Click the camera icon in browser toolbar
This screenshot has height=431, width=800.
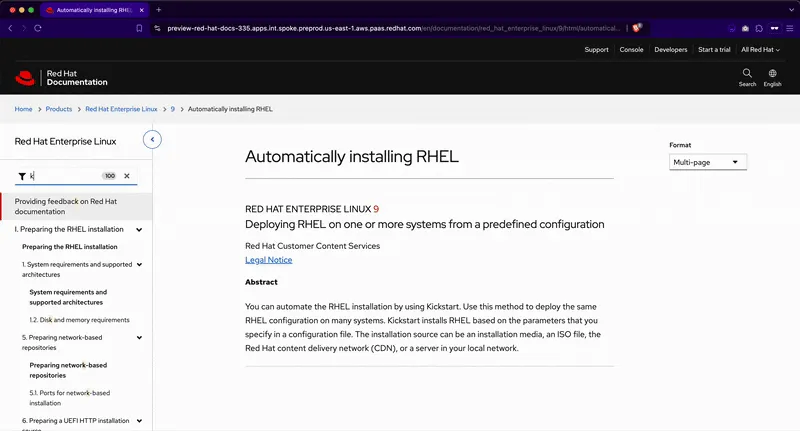click(745, 29)
